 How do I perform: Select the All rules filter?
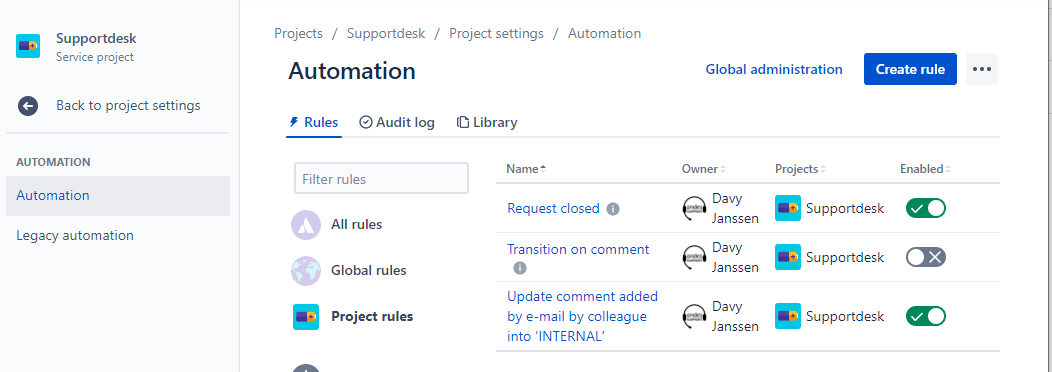click(357, 224)
